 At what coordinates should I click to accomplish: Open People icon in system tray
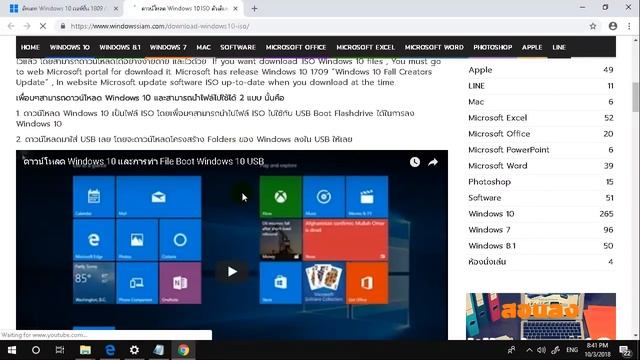[511, 350]
